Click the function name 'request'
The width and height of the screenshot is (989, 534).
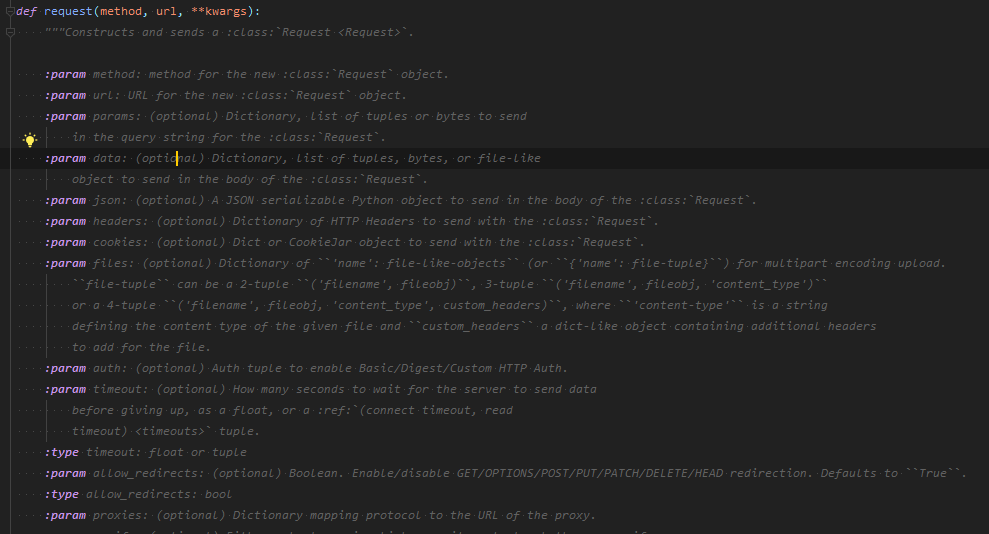[67, 11]
